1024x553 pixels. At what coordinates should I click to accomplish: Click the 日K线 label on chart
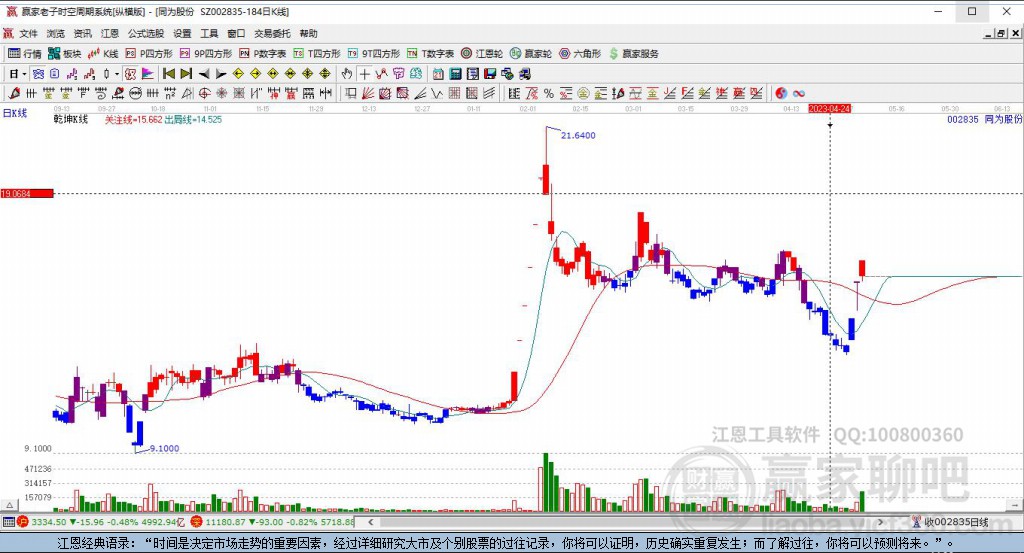[15, 113]
